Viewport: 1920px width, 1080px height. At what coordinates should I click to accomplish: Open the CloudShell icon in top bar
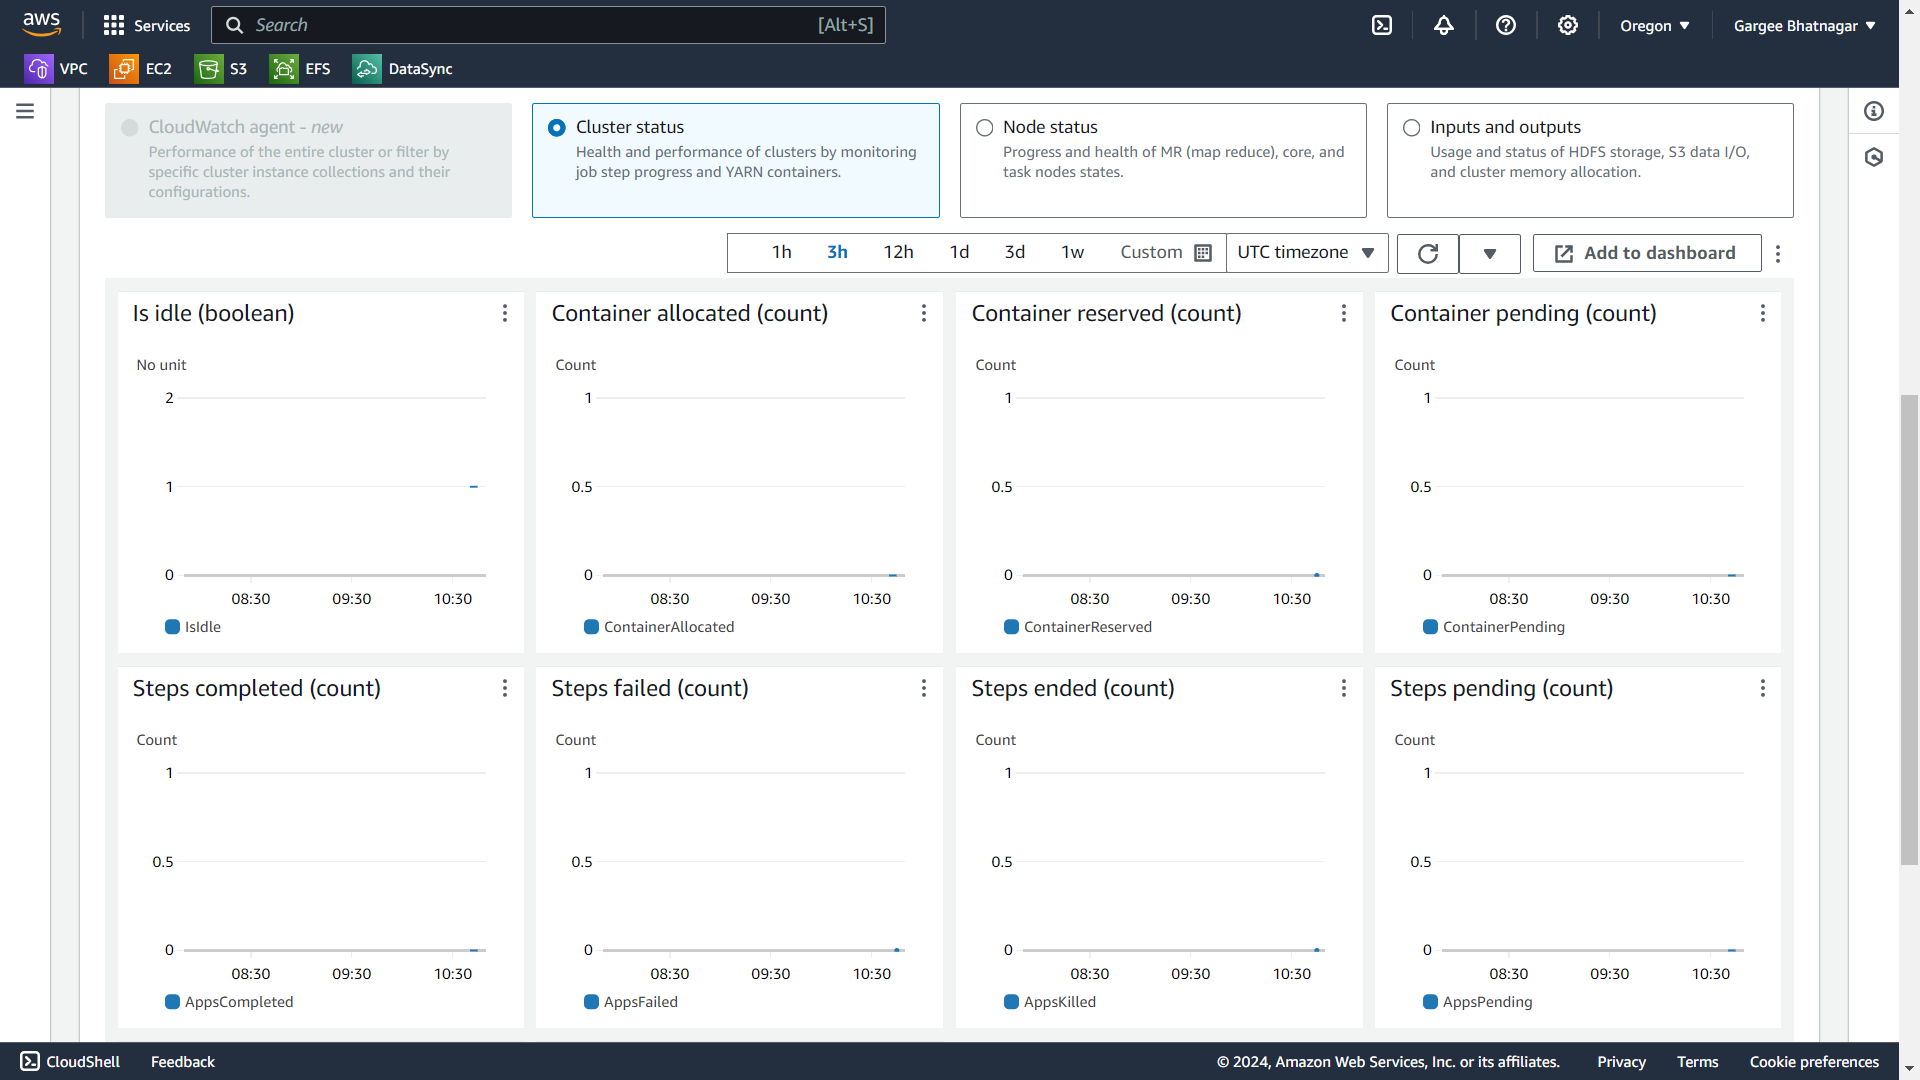(1382, 26)
